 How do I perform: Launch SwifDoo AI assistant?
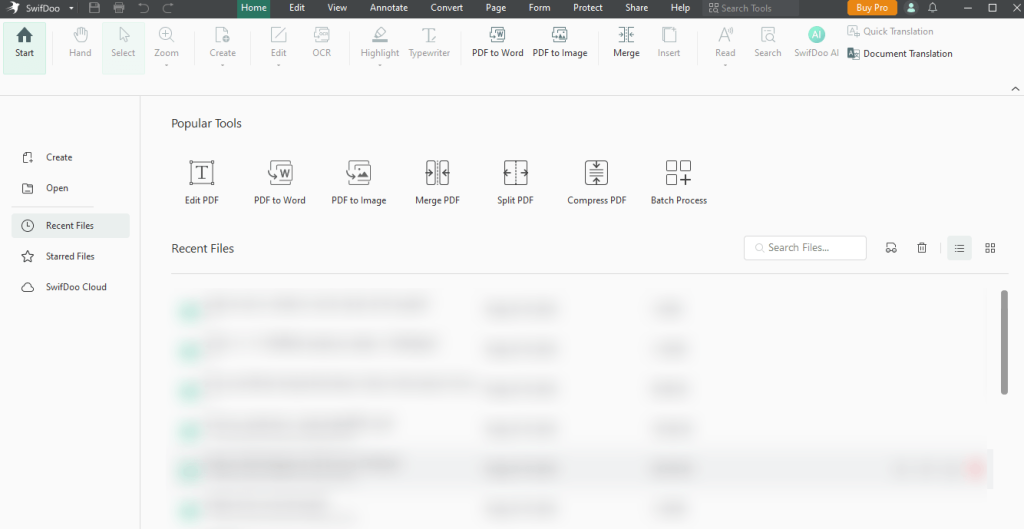(816, 43)
